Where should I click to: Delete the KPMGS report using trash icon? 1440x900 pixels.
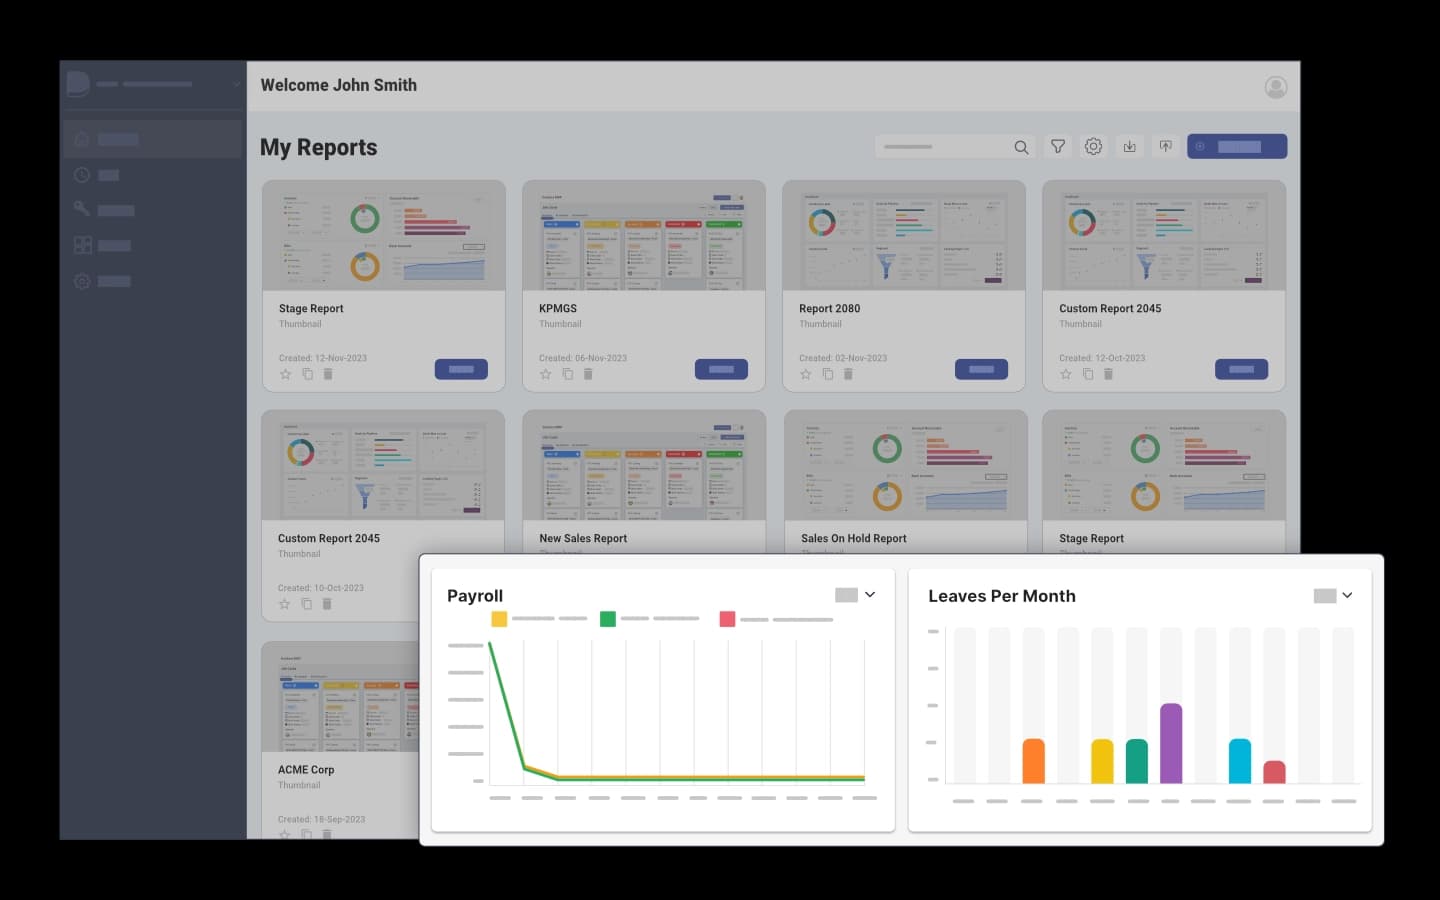[588, 374]
